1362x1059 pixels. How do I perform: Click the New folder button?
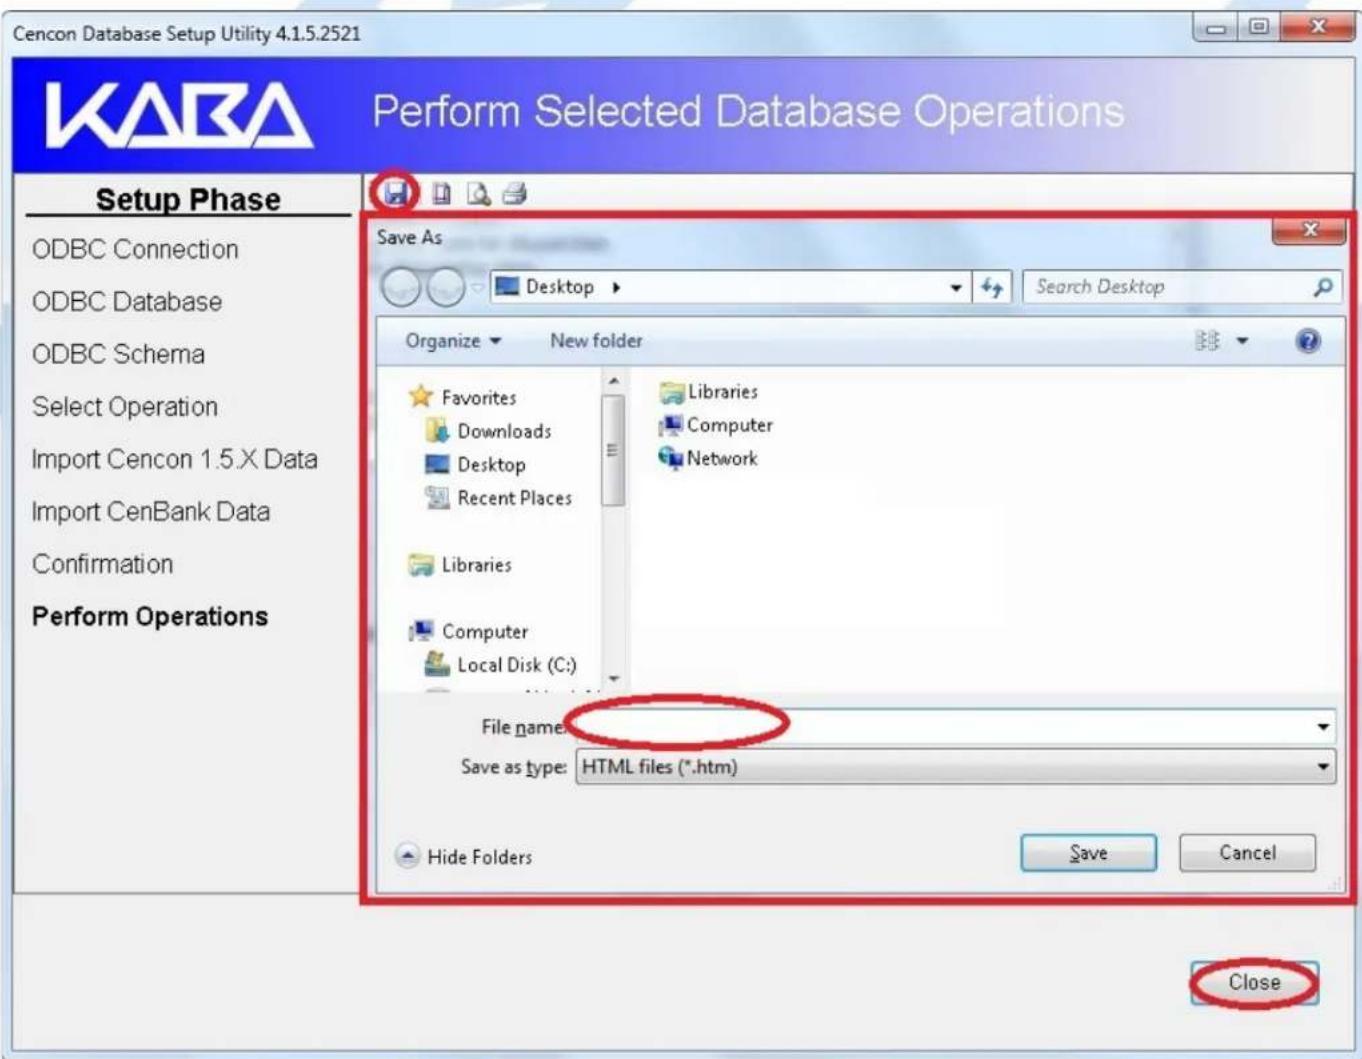coord(596,341)
